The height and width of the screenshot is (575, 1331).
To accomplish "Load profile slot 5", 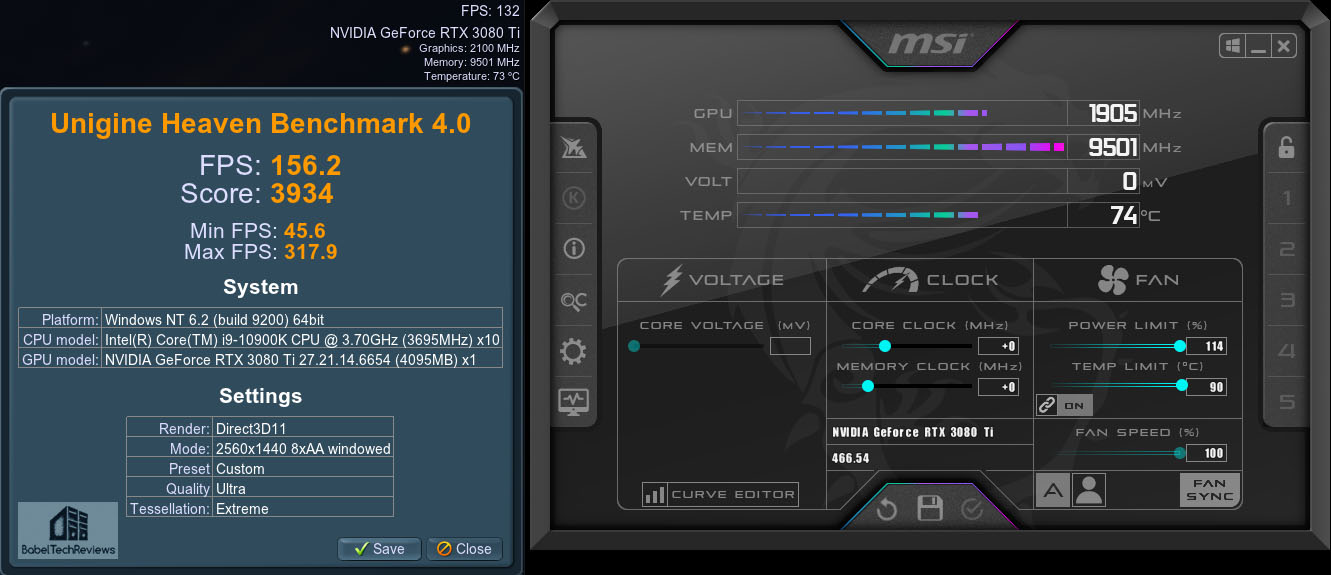I will point(1287,402).
